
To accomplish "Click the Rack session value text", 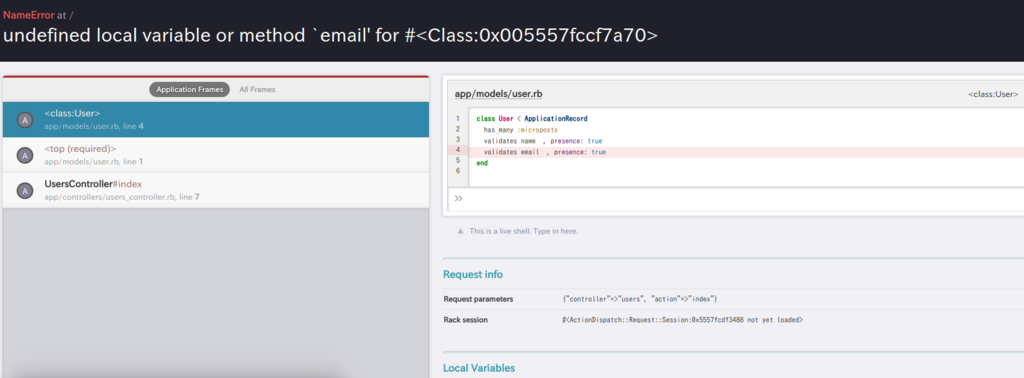I will [x=682, y=321].
